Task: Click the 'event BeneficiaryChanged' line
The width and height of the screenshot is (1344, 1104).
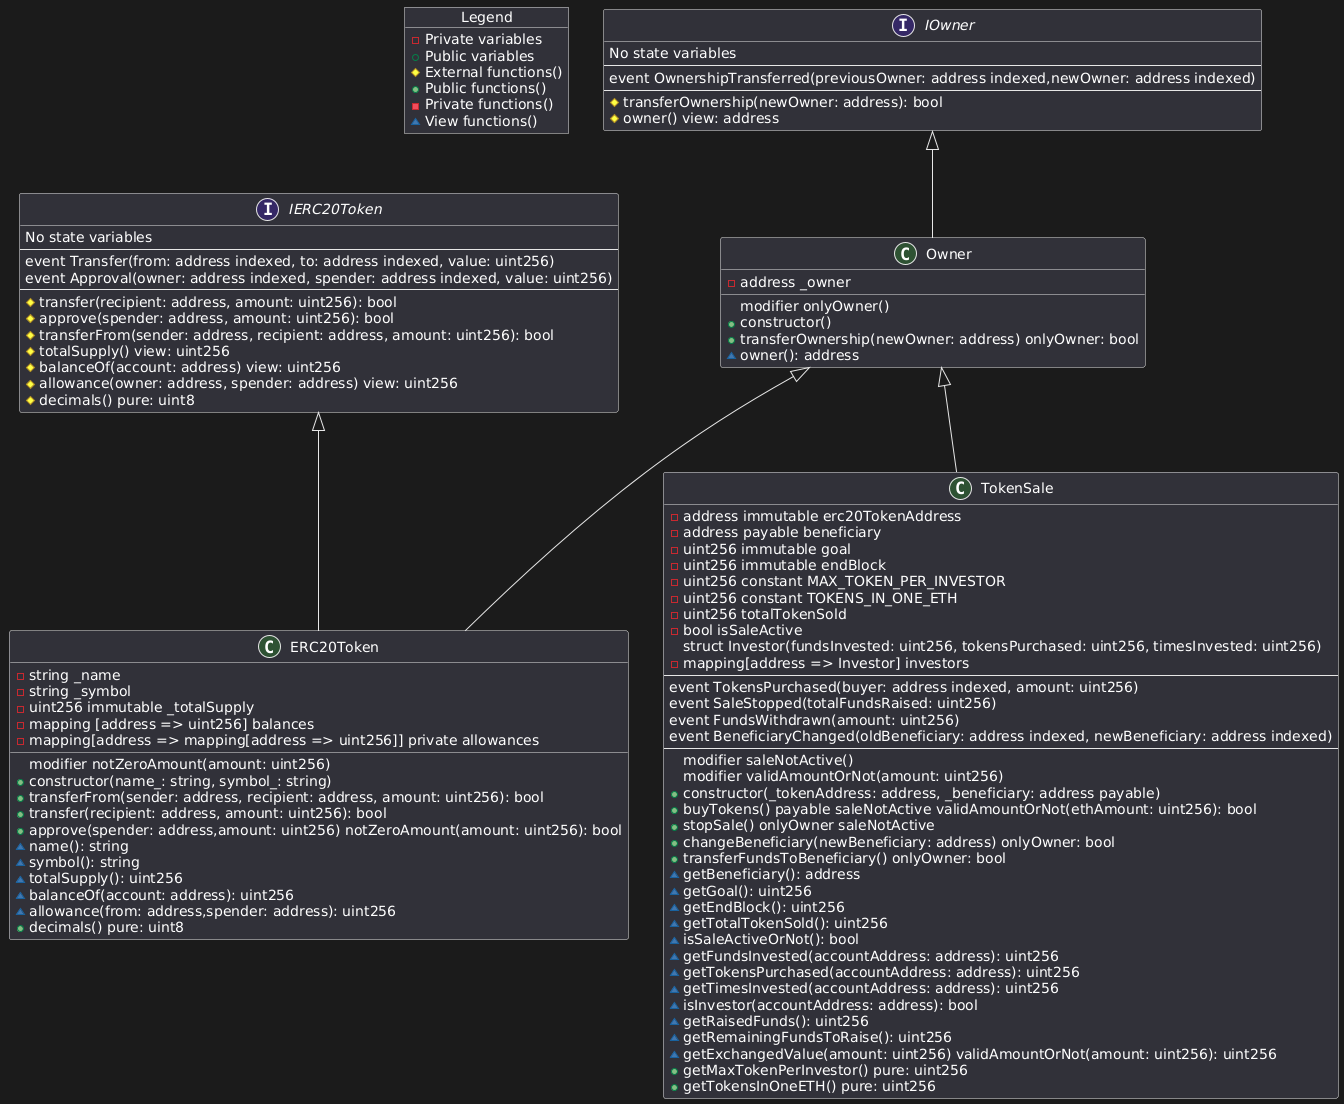Action: click(x=1000, y=736)
